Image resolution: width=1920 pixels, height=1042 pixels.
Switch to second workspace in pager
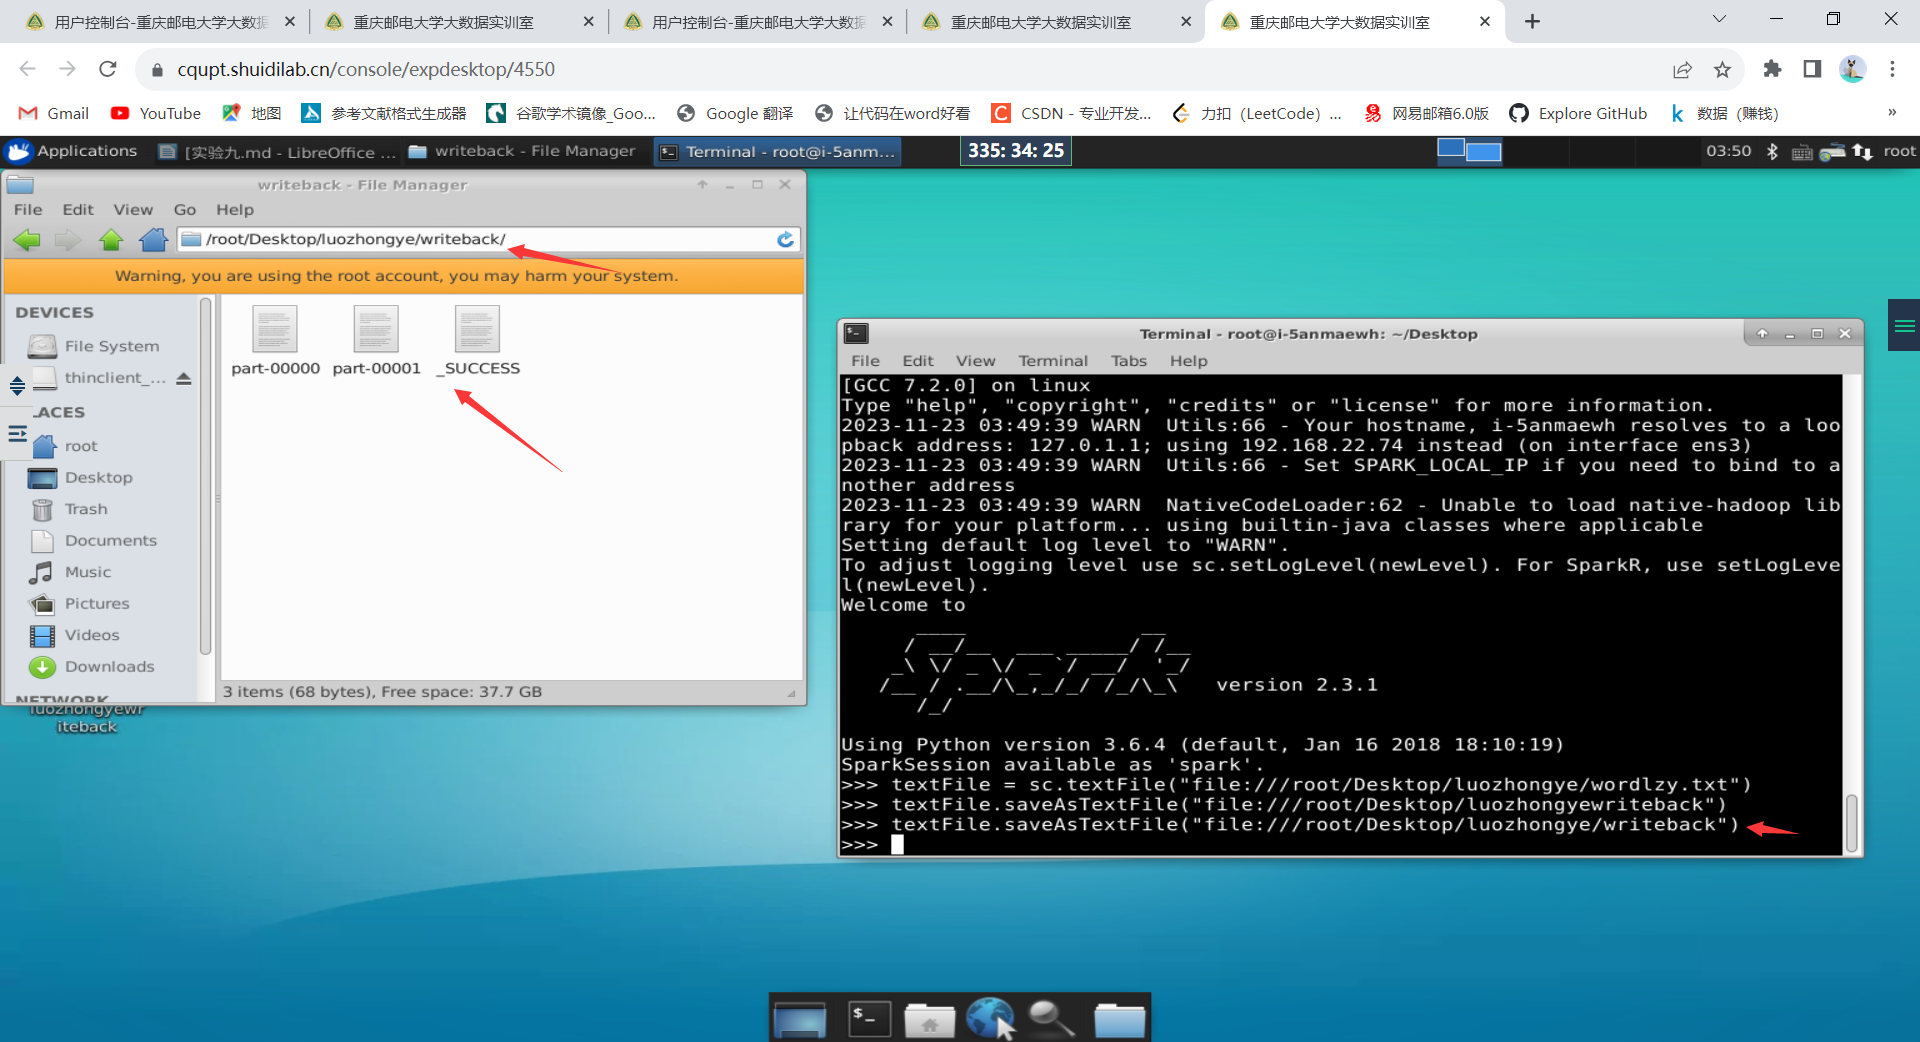point(1484,151)
